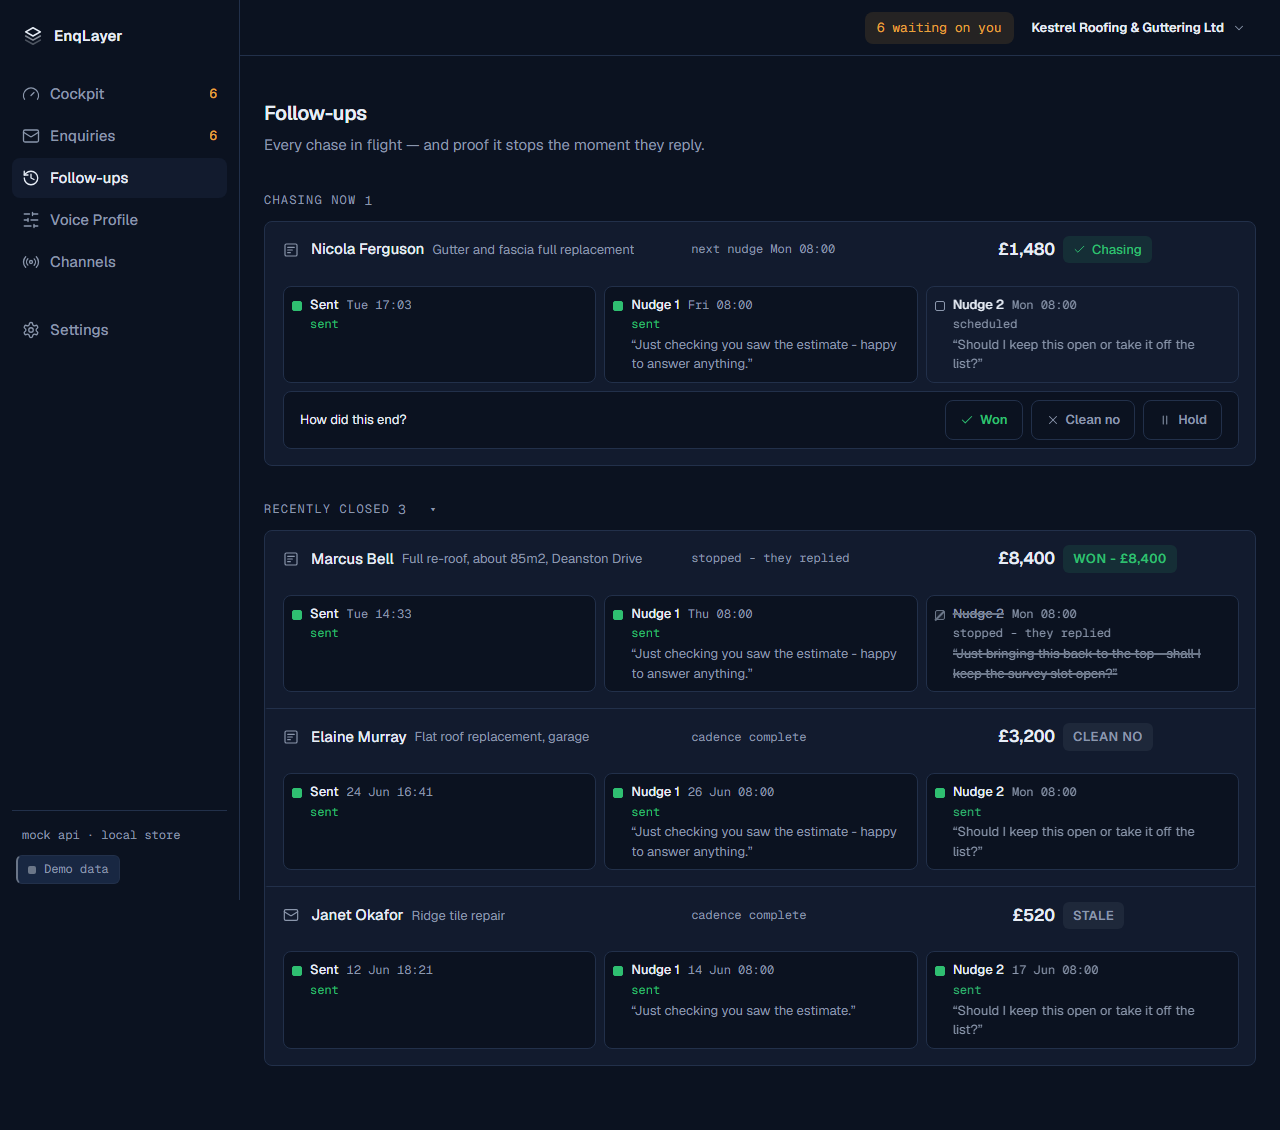Put Nicola Ferguson's chase on Hold

(1183, 420)
